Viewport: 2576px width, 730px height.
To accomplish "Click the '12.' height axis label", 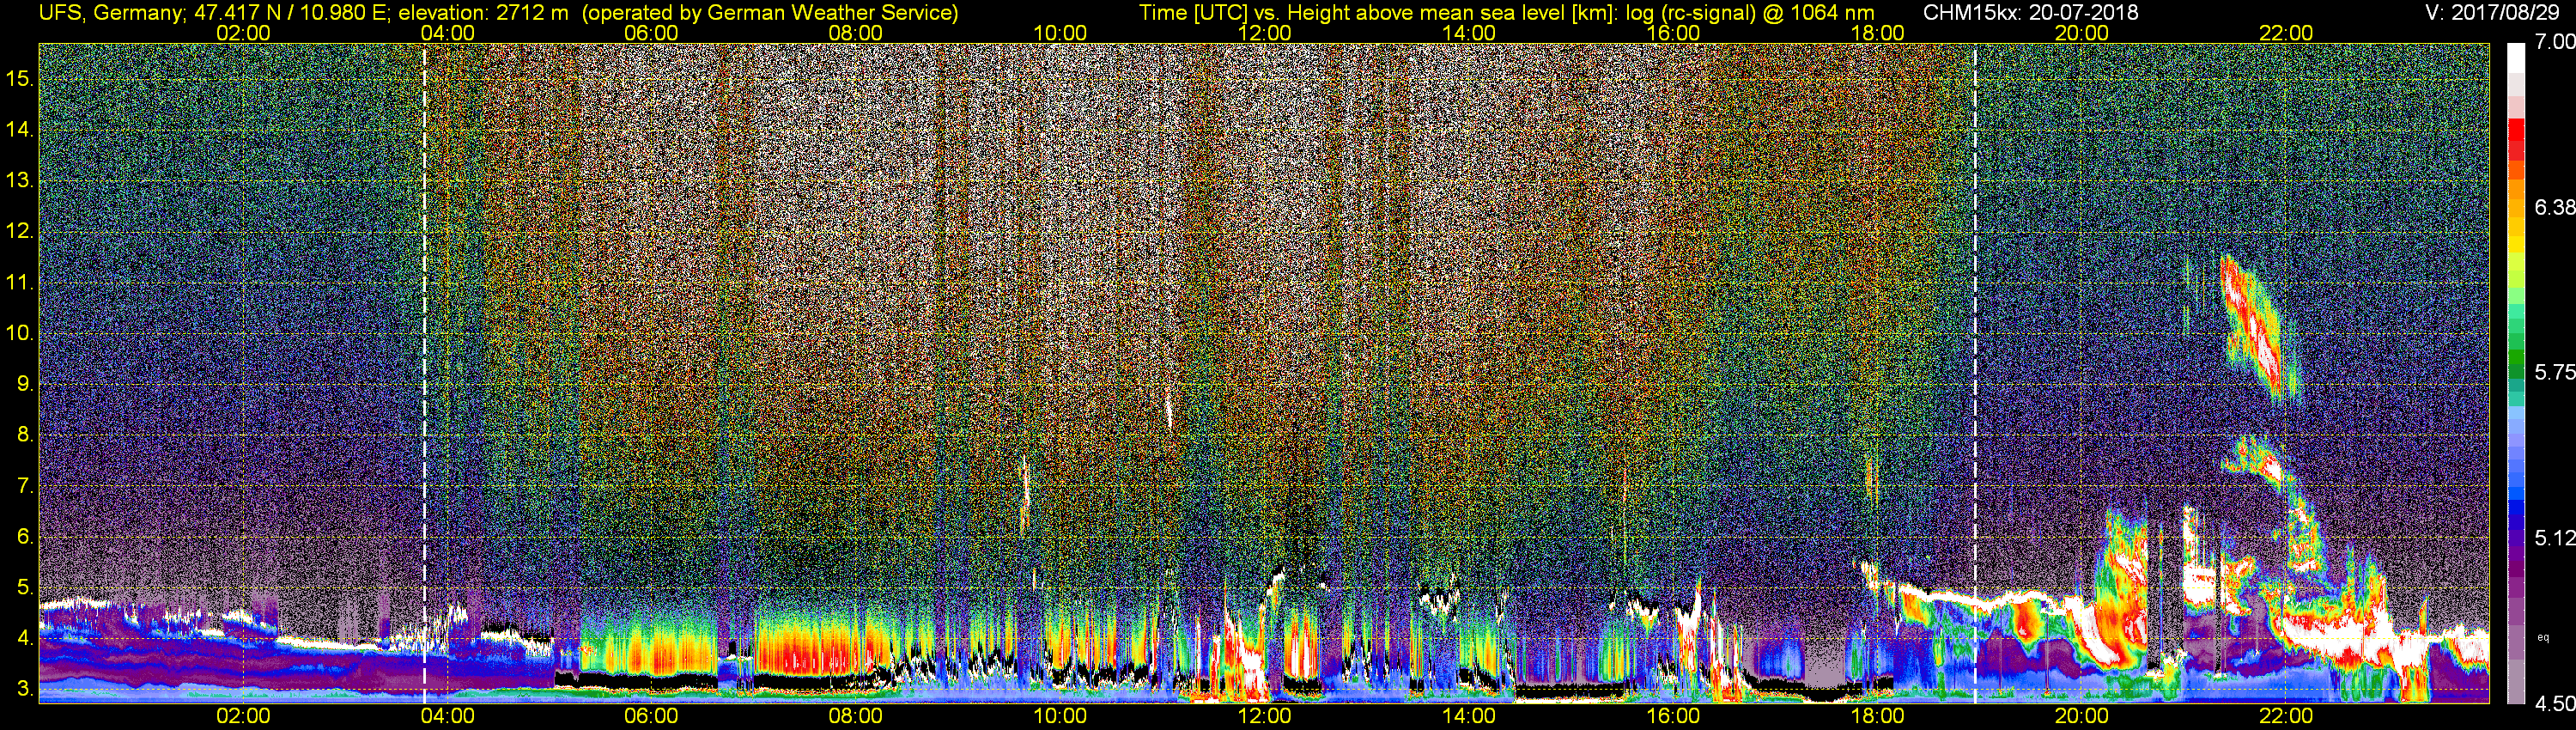I will [20, 231].
